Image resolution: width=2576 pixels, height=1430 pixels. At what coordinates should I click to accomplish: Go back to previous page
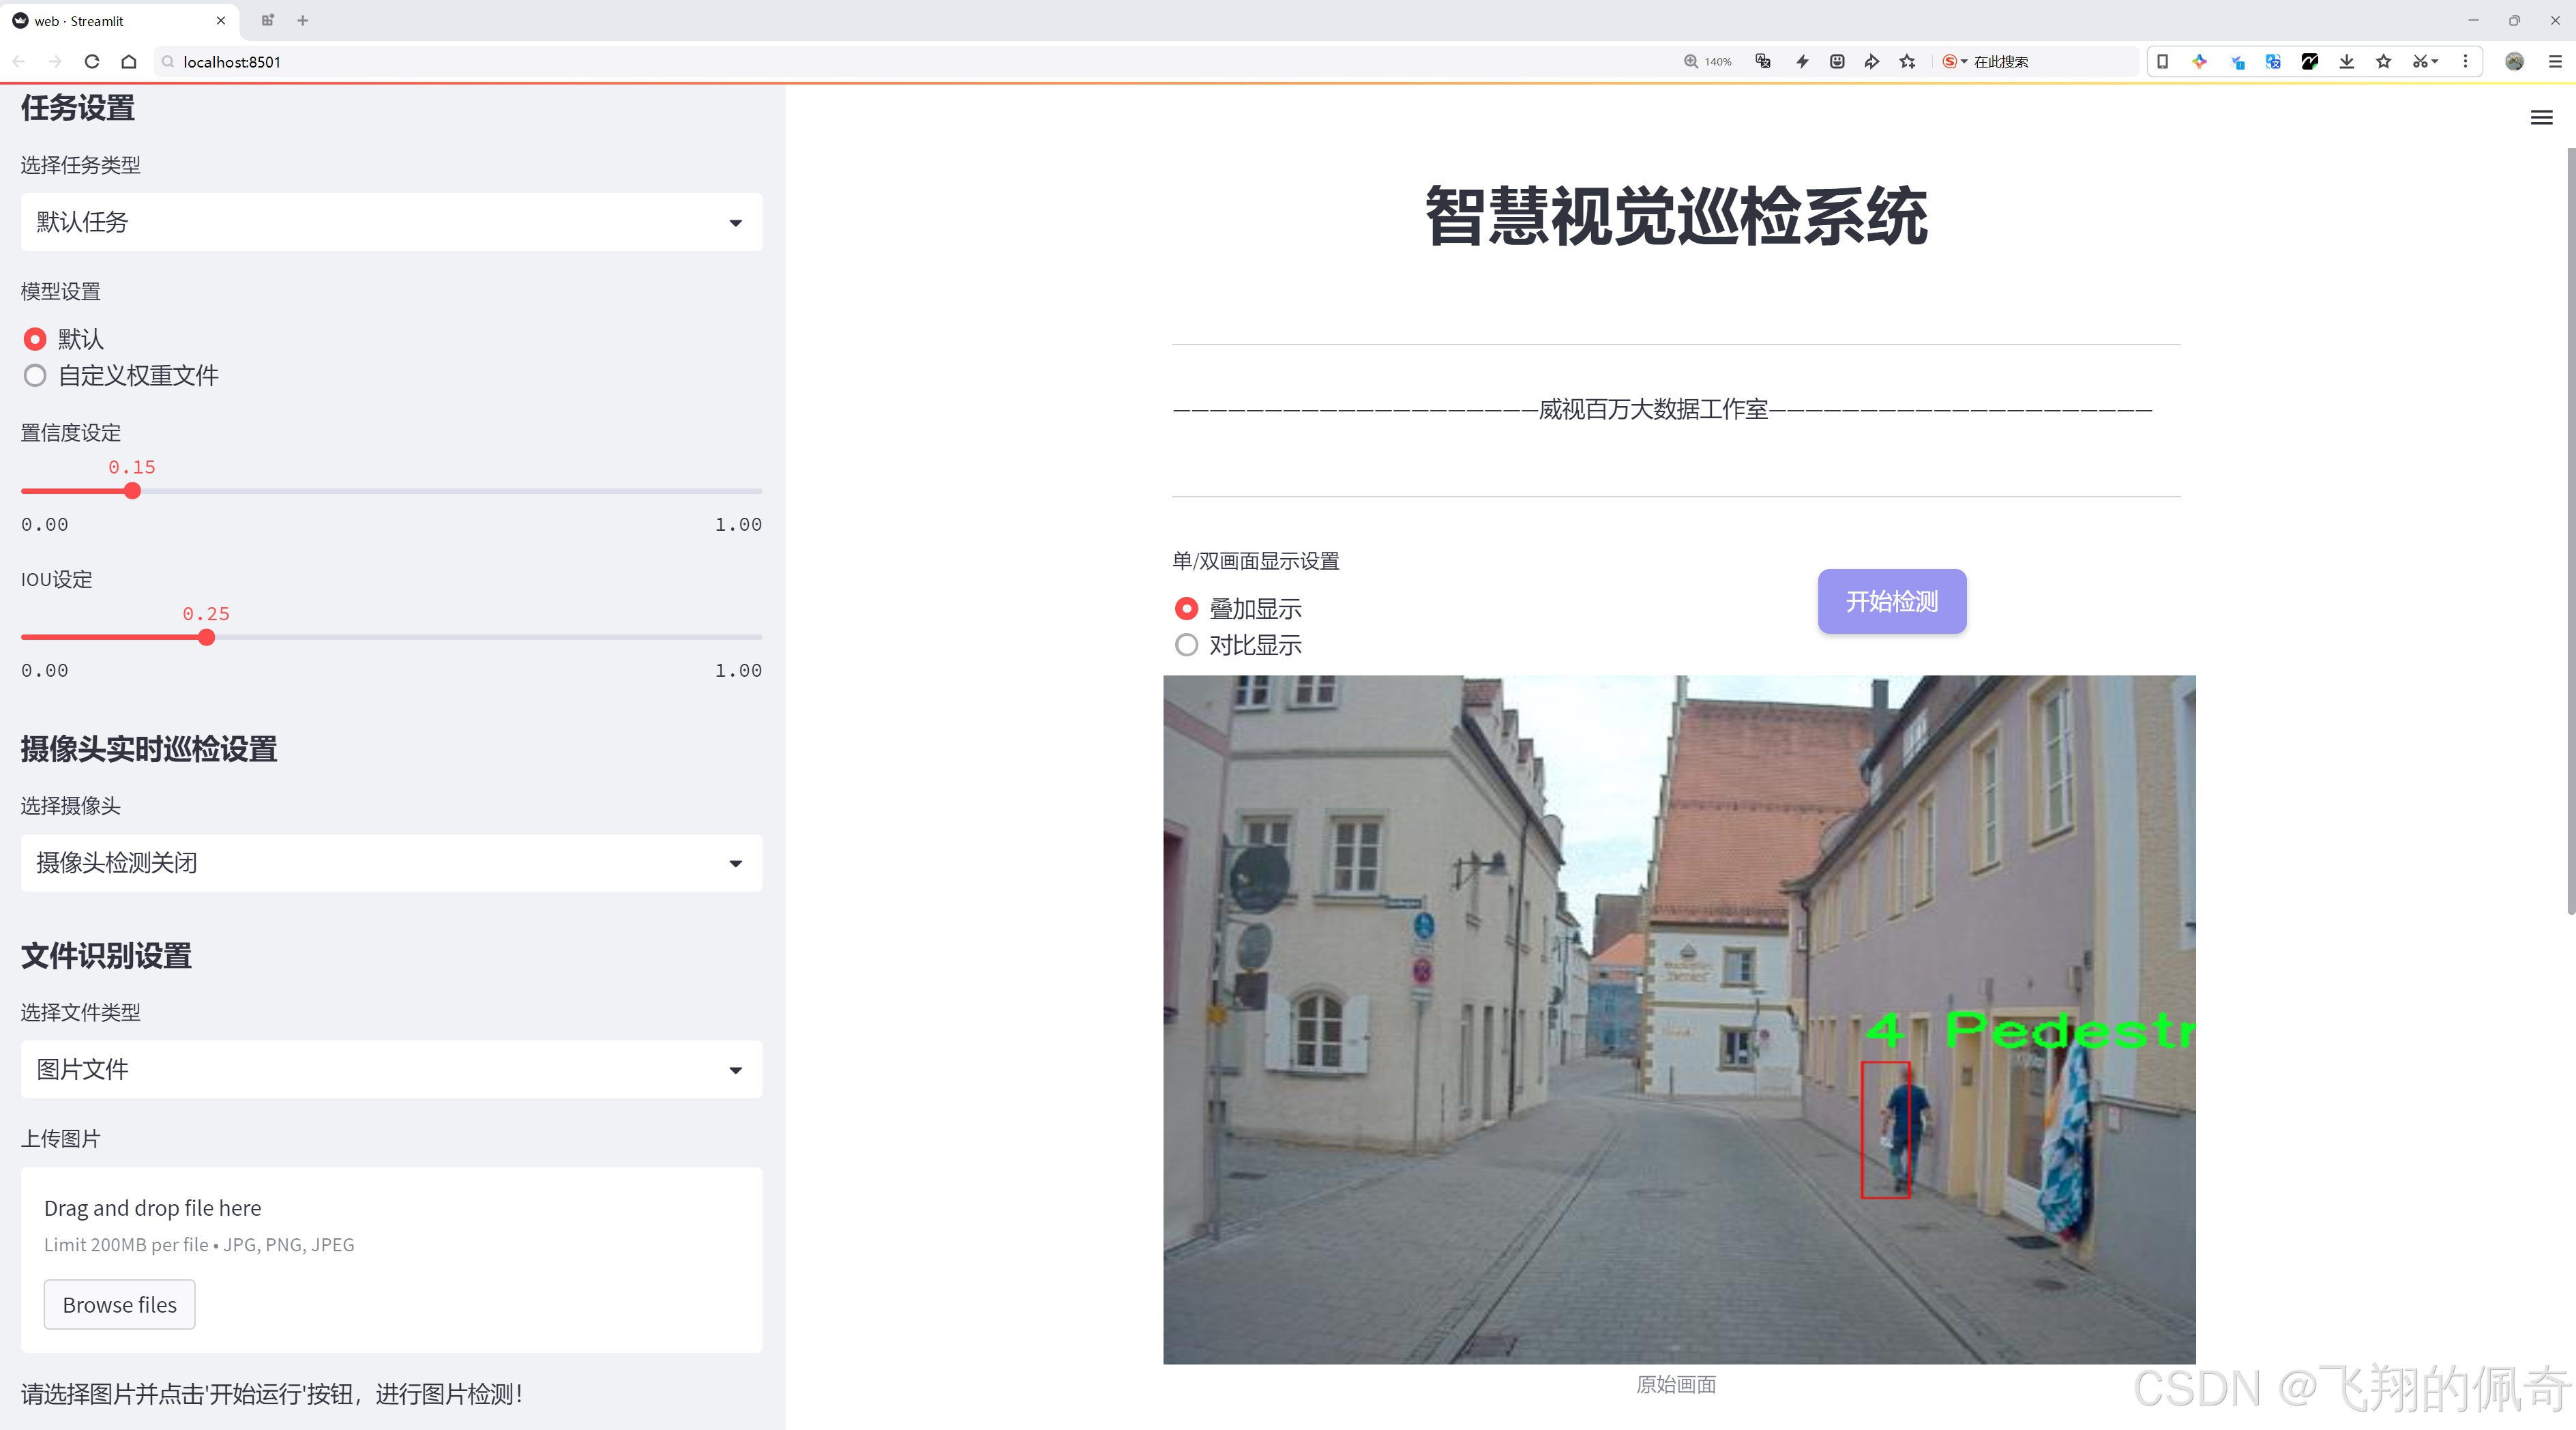tap(19, 62)
